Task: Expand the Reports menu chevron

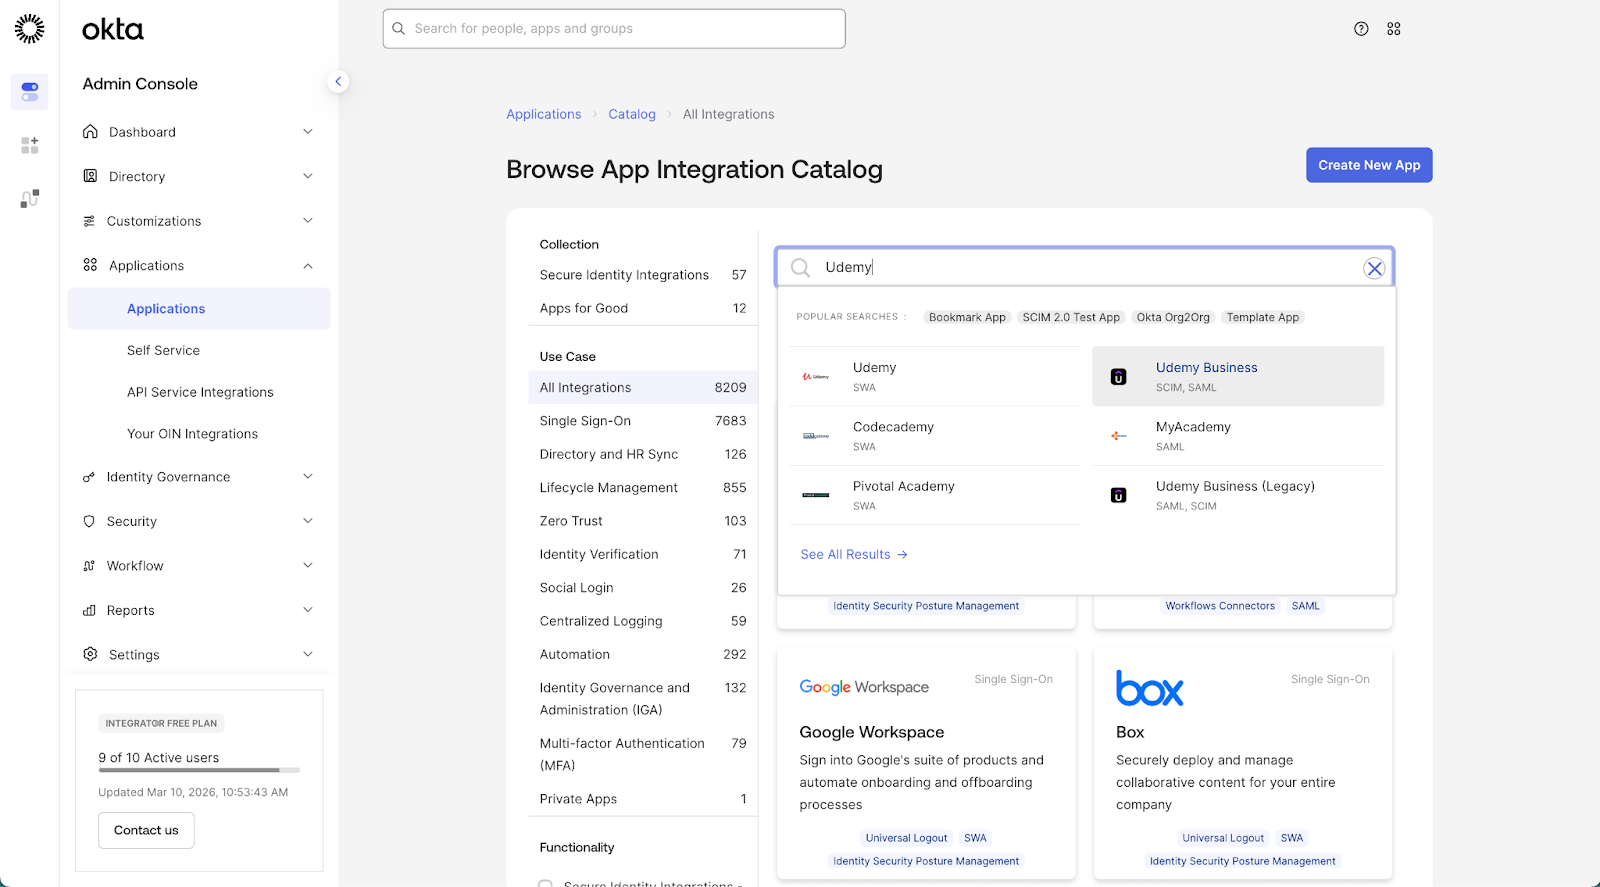Action: point(308,610)
